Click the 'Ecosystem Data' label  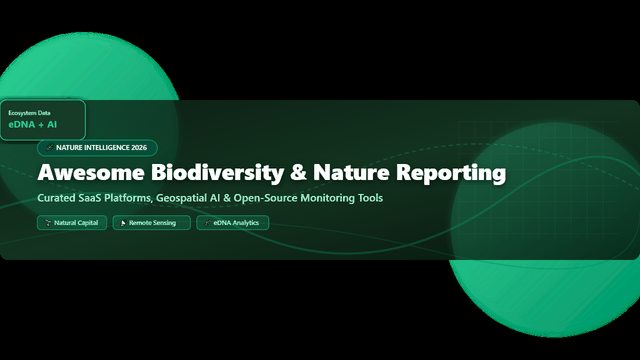(29, 113)
